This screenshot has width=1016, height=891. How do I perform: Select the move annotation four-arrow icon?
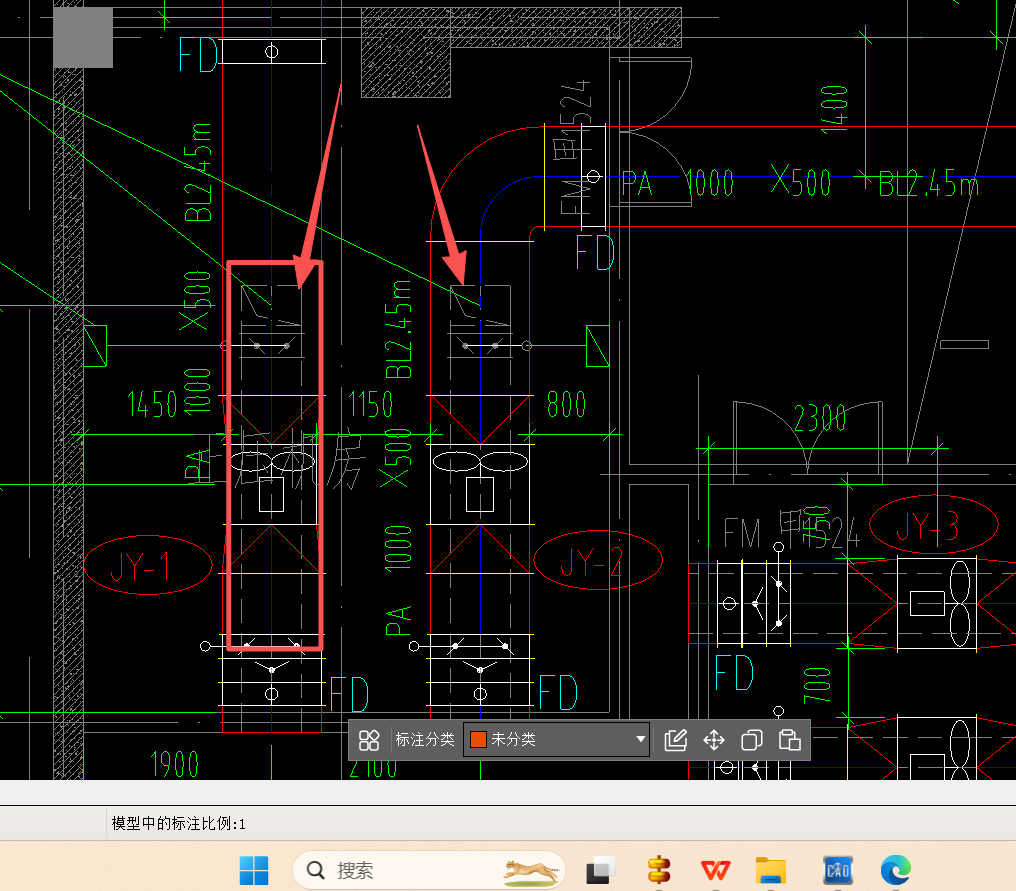point(713,739)
